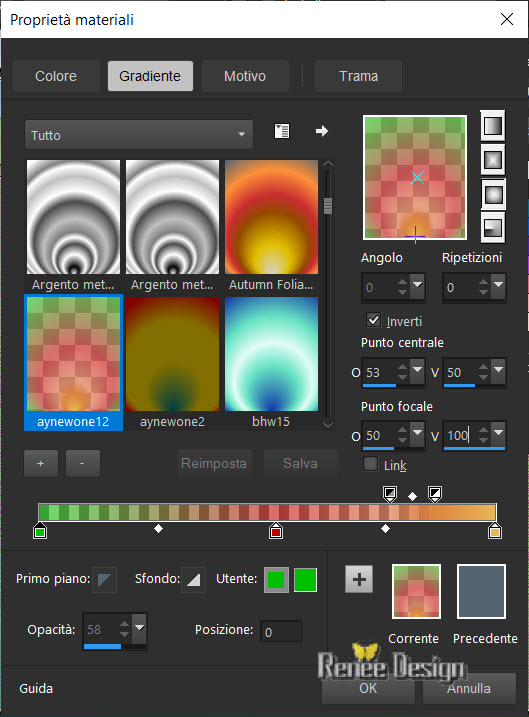The height and width of the screenshot is (717, 529).
Task: Click the Primo piano foreground icon
Action: pyautogui.click(x=104, y=580)
